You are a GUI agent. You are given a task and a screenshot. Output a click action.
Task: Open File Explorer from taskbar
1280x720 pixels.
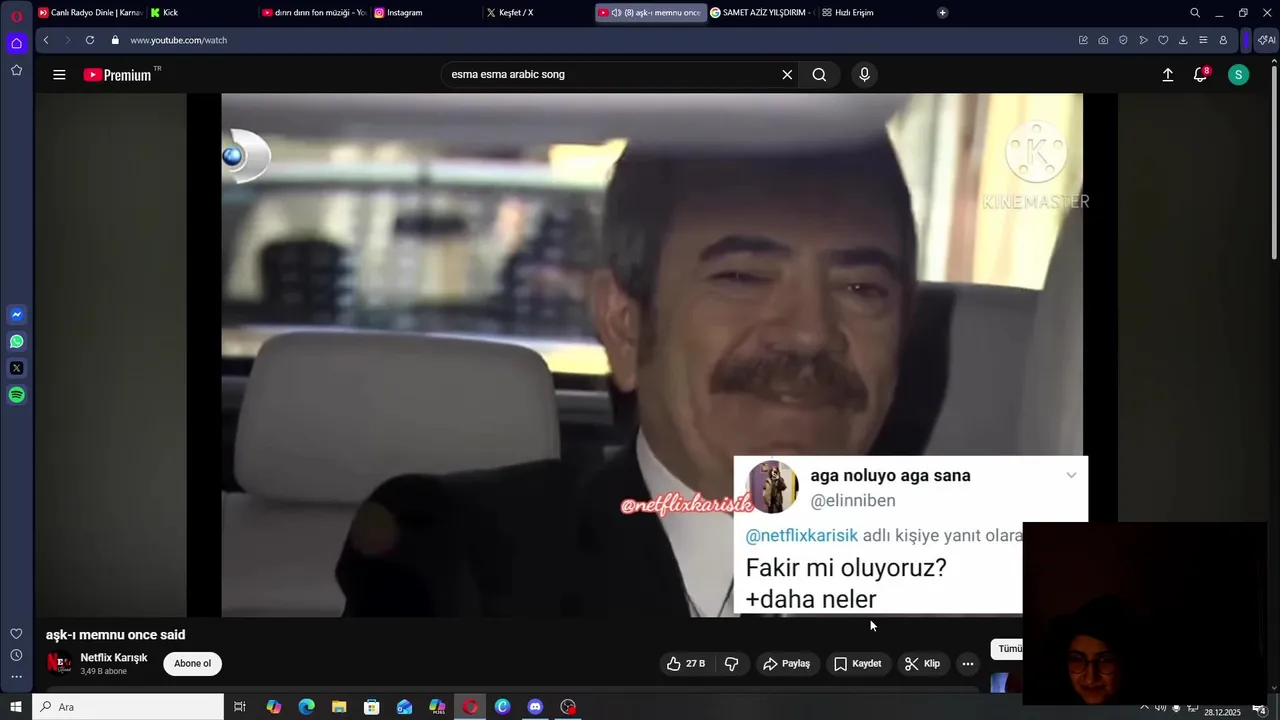point(339,707)
